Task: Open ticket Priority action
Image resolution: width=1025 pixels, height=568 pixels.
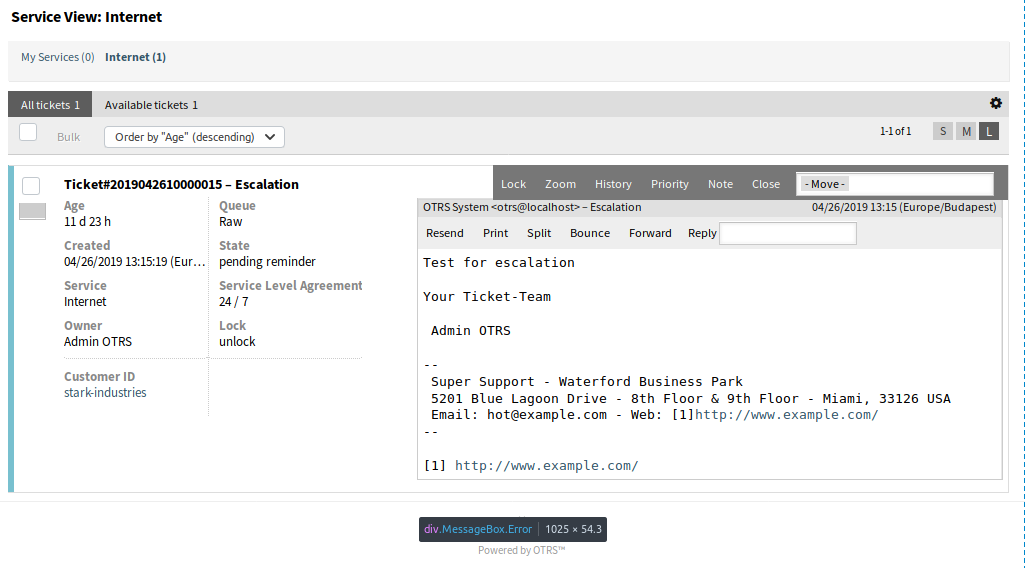Action: 669,184
